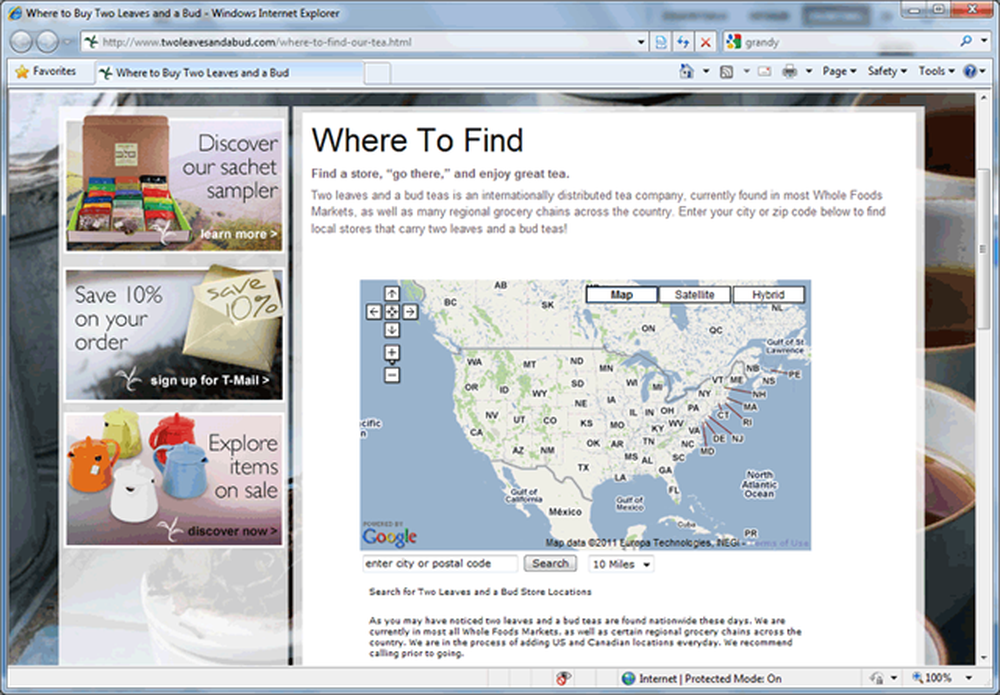1000x695 pixels.
Task: Open the recent pages dropdown beside Forward
Action: (x=68, y=42)
